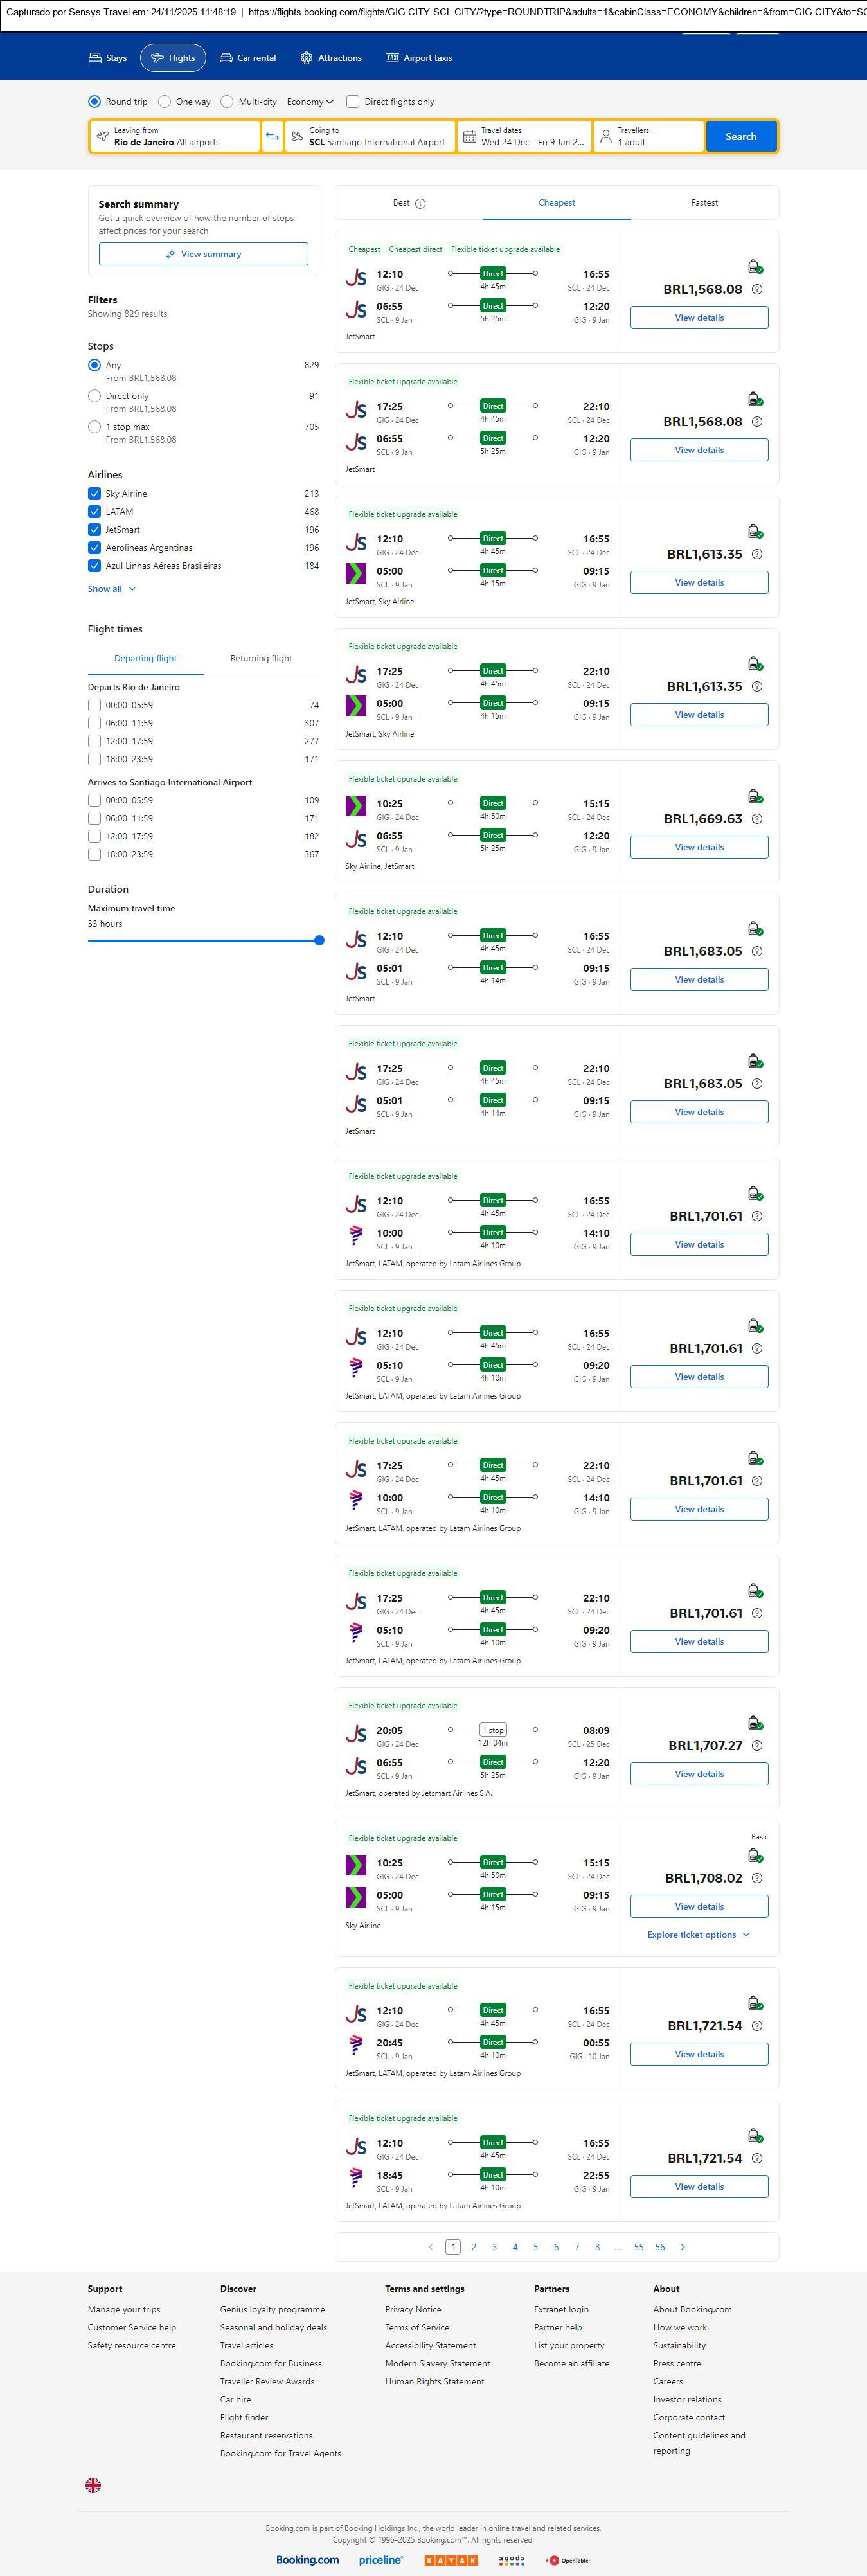Screen dimensions: 867x2576
Task: Switch to the Fastest tab
Action: tap(704, 203)
